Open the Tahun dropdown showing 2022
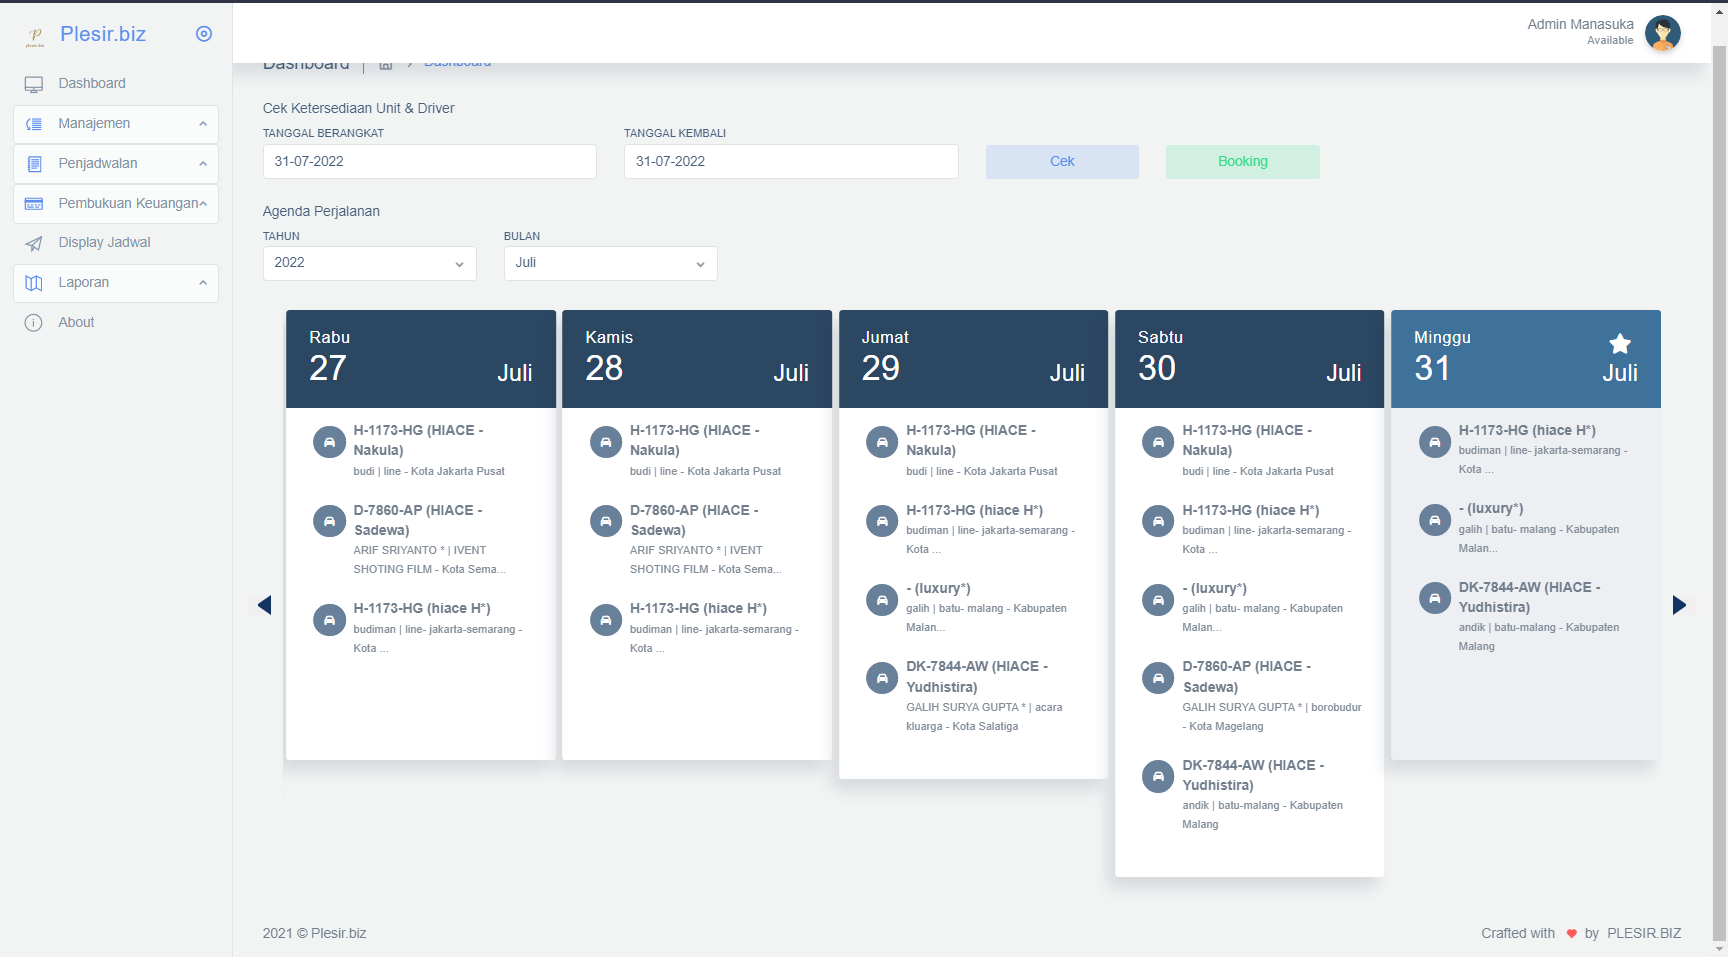The image size is (1728, 957). pyautogui.click(x=369, y=263)
